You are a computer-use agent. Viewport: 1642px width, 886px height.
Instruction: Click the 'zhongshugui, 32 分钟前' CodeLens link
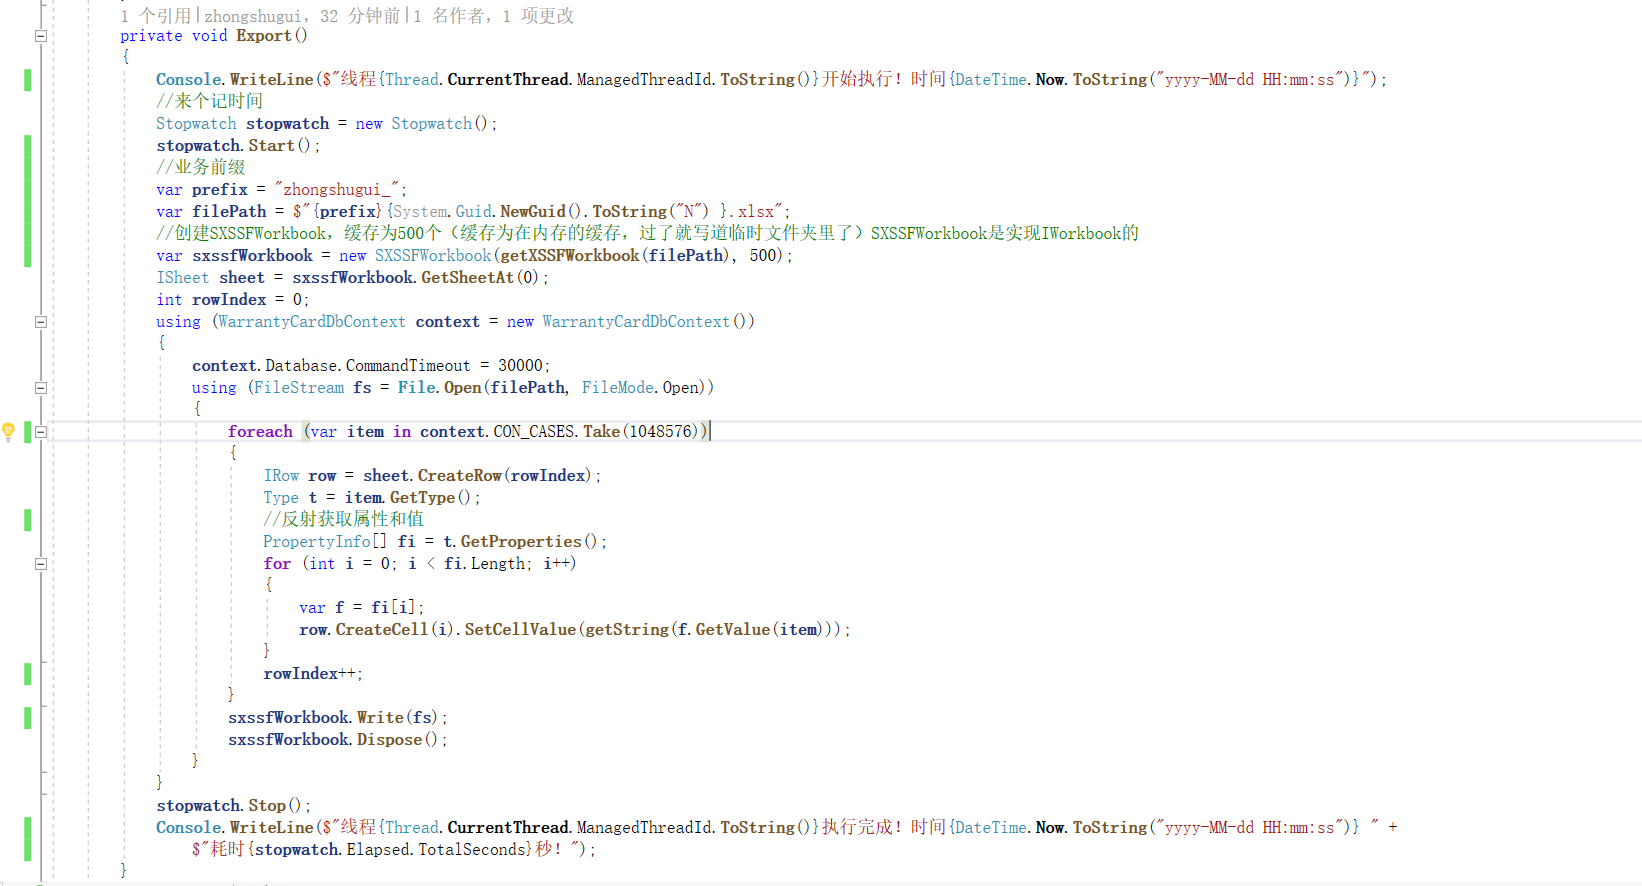[302, 16]
